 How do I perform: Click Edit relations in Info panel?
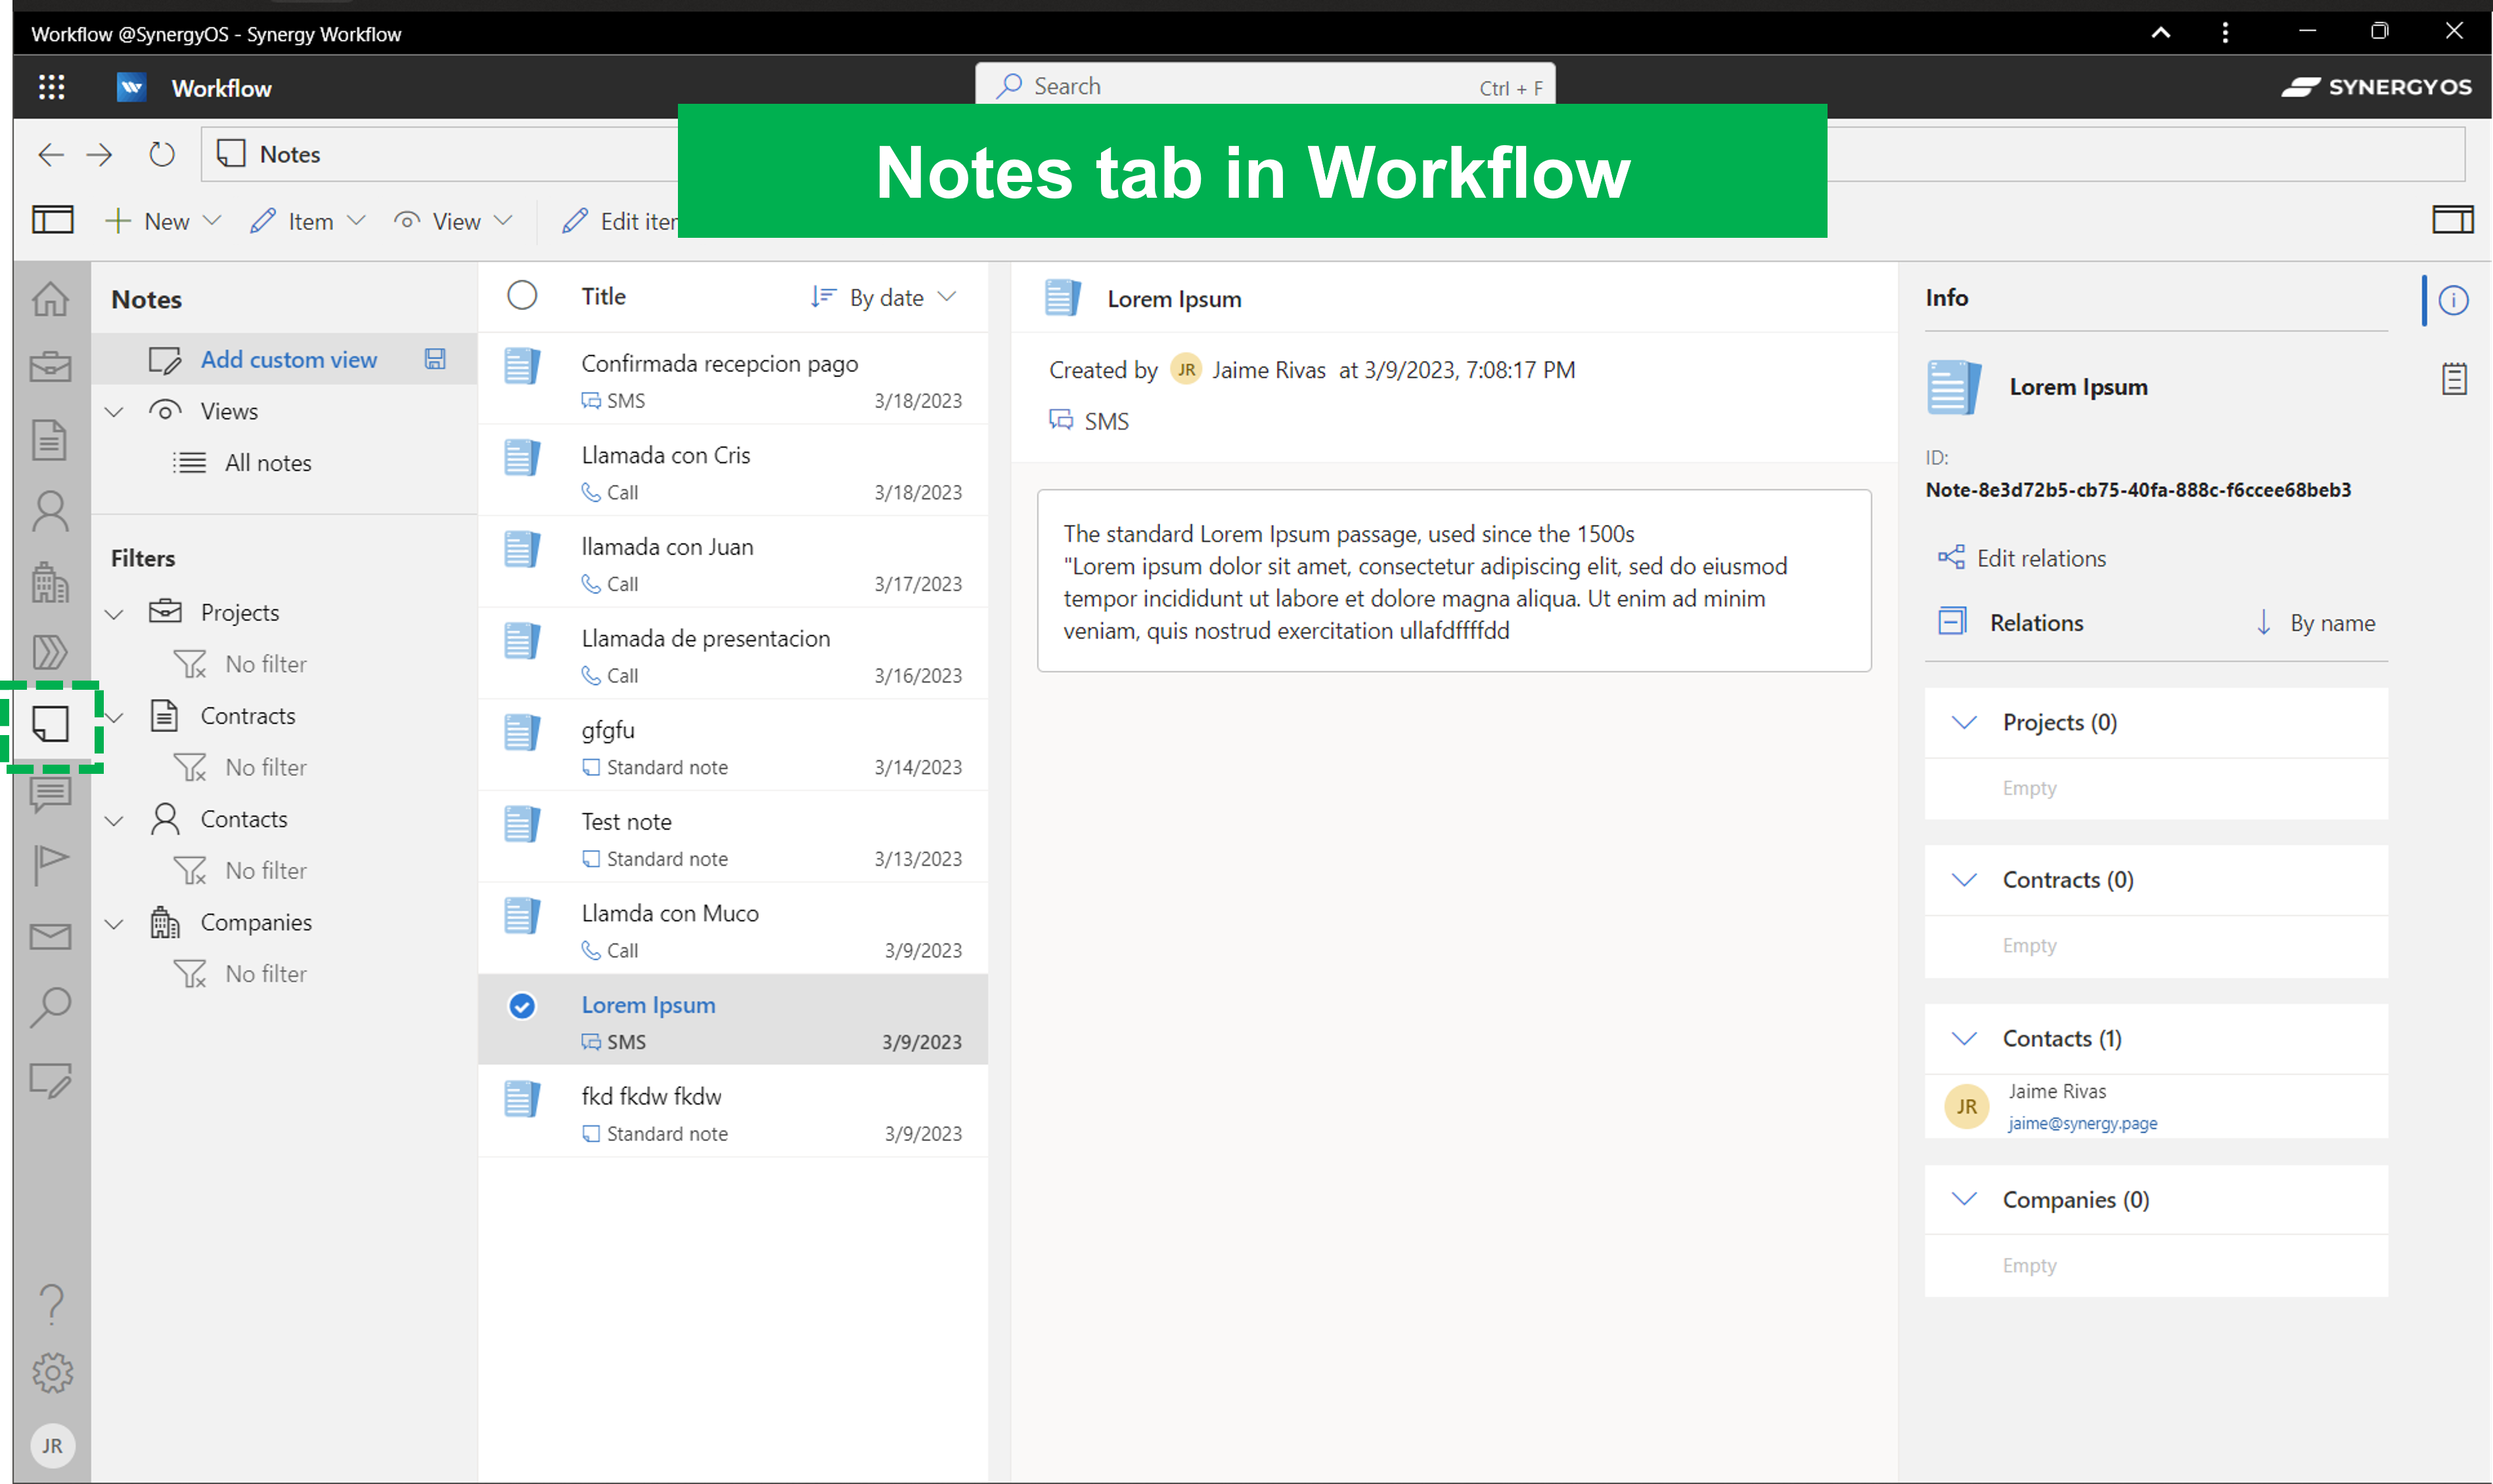tap(2021, 558)
